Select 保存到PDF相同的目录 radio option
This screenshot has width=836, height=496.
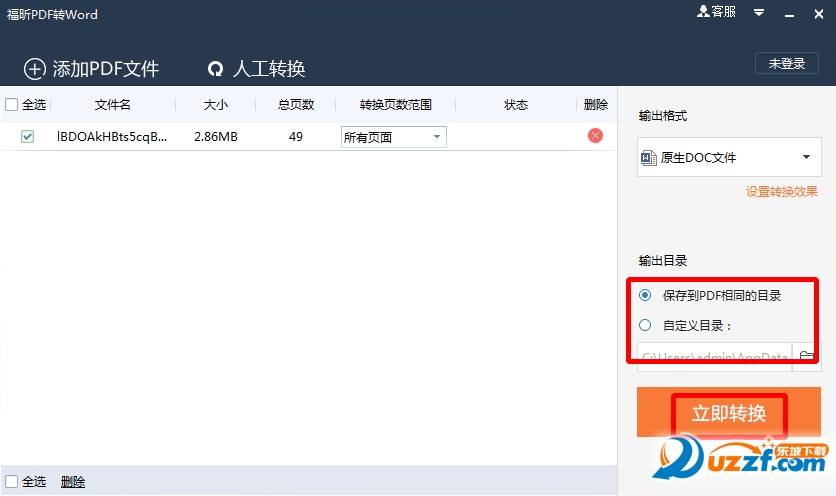pos(645,295)
